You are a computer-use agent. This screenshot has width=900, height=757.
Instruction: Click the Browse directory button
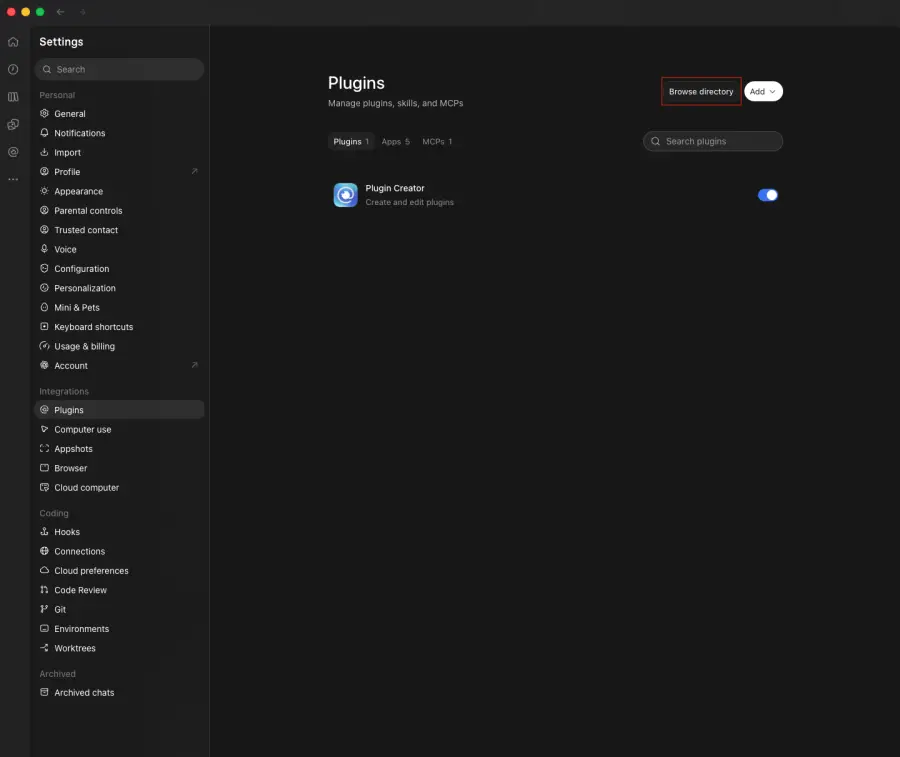pos(701,91)
